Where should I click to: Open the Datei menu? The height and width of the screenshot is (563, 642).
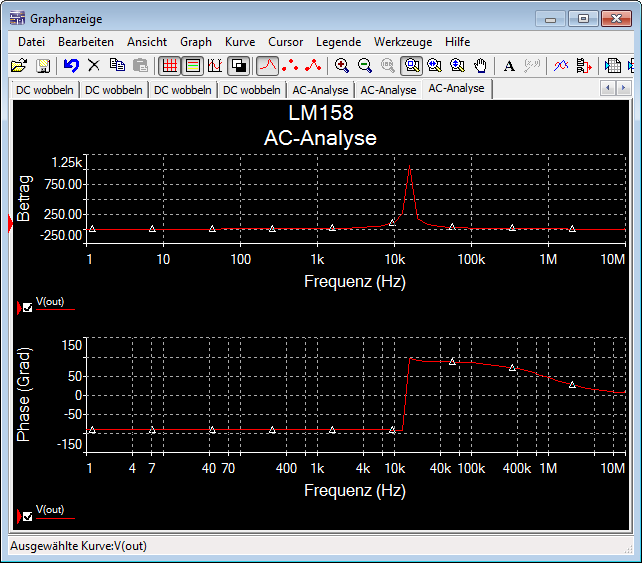point(32,42)
